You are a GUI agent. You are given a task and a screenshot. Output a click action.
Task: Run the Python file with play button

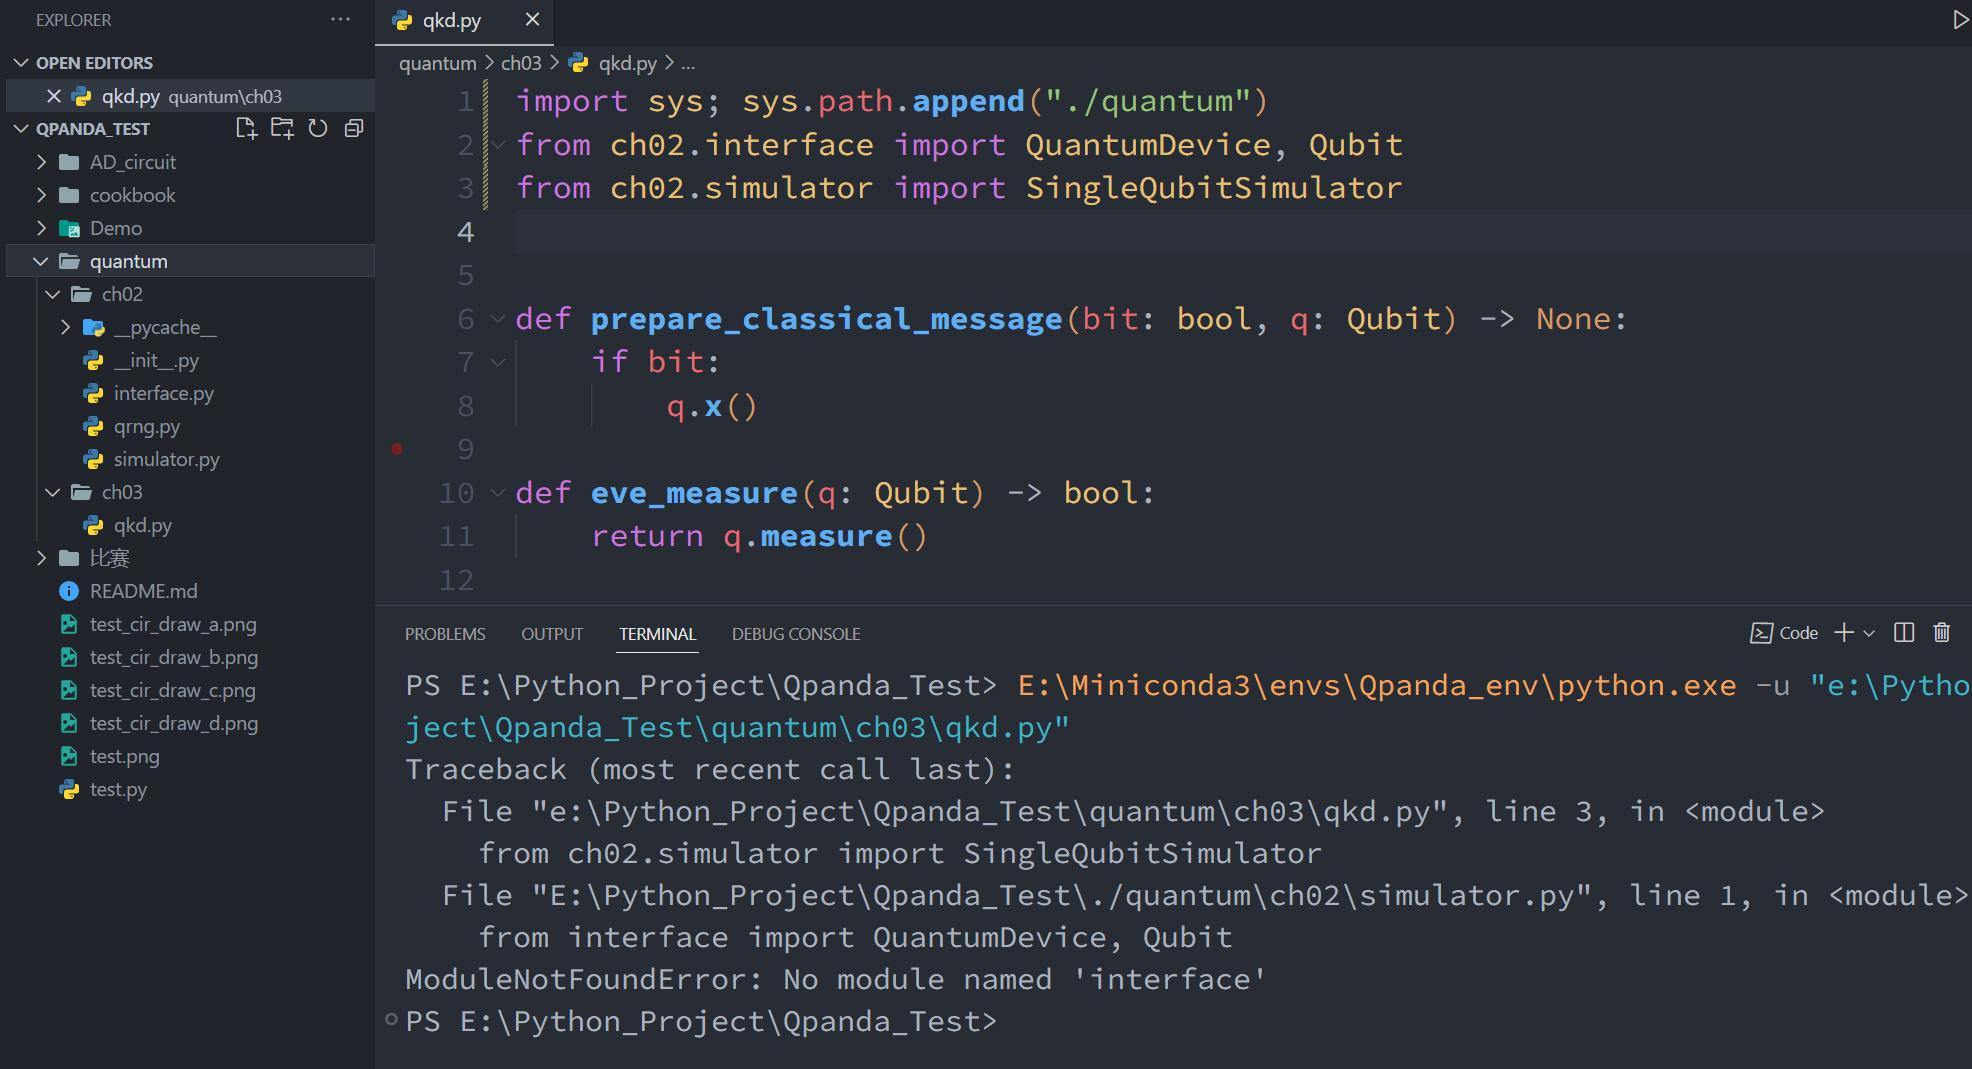(1960, 20)
